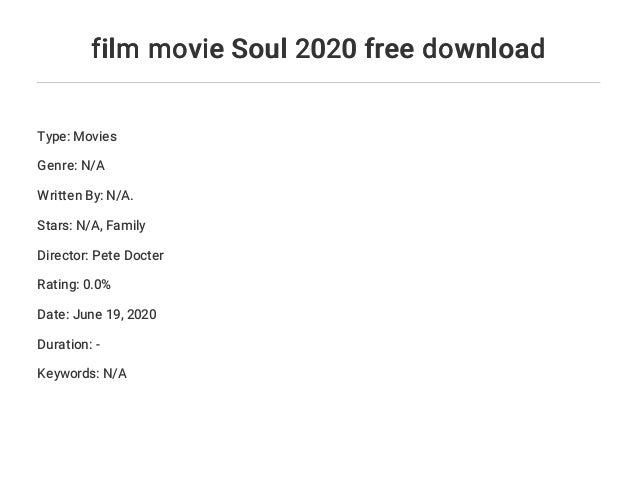The height and width of the screenshot is (479, 638).
Task: Click the word 'Movies' in Type row
Action: click(x=95, y=136)
